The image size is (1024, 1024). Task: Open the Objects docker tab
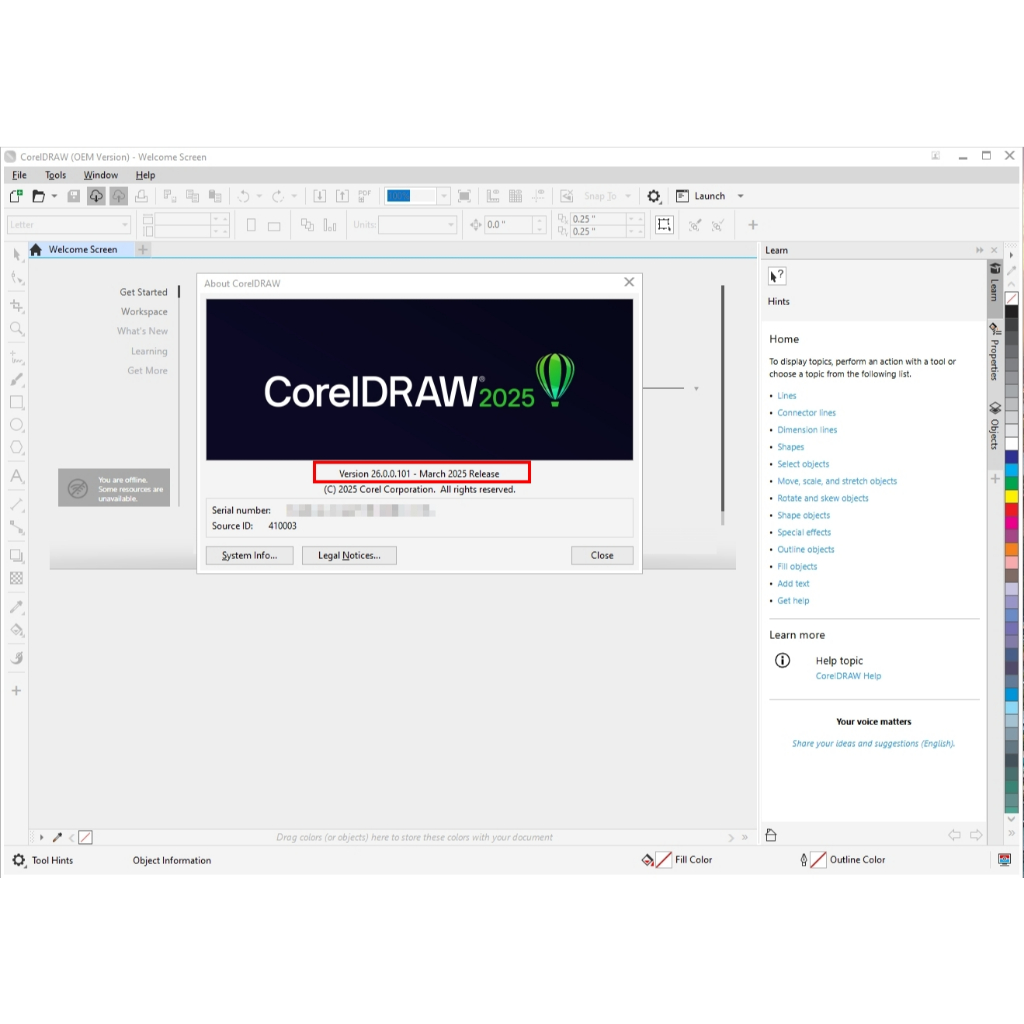(995, 426)
